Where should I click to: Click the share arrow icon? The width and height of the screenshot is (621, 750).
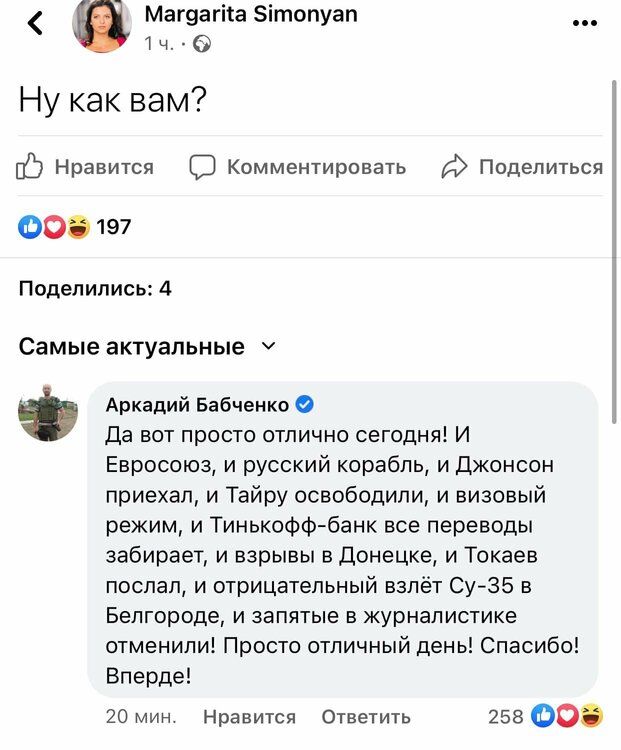455,166
